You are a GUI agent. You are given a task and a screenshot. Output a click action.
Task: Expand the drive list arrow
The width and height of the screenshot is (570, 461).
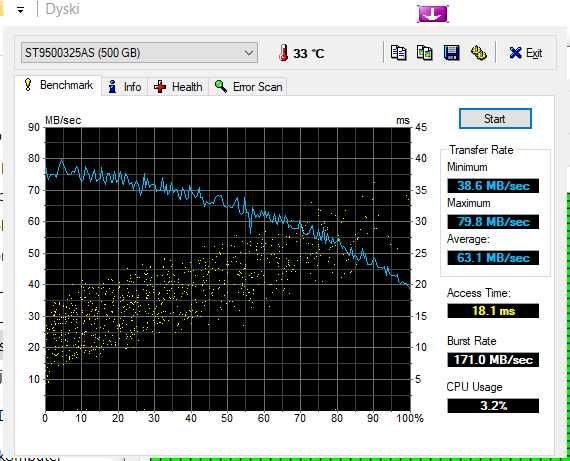(249, 53)
